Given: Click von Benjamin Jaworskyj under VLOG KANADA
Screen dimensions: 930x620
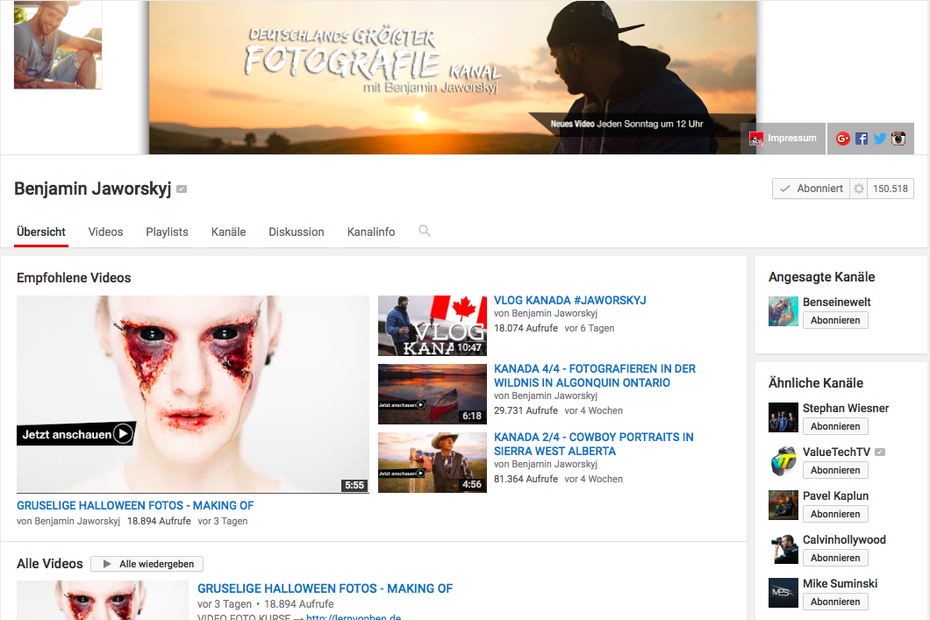Looking at the screenshot, I should point(546,313).
